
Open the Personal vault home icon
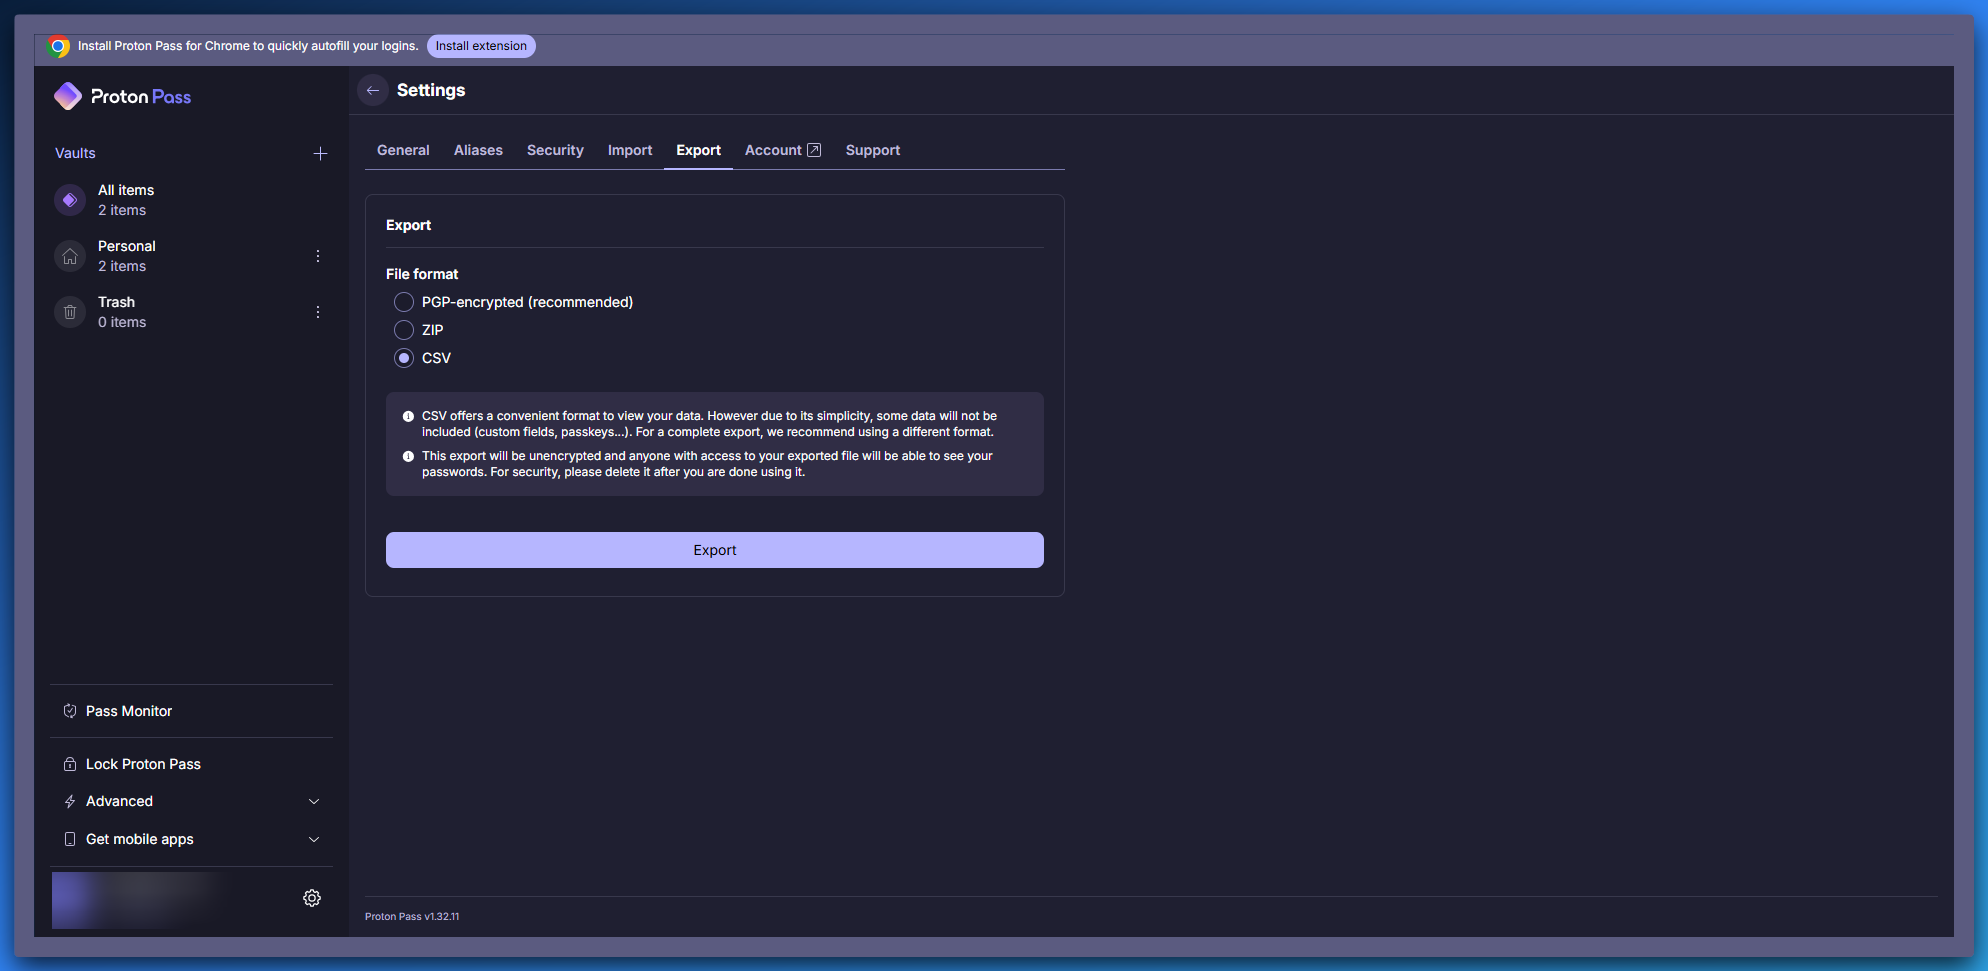[70, 256]
